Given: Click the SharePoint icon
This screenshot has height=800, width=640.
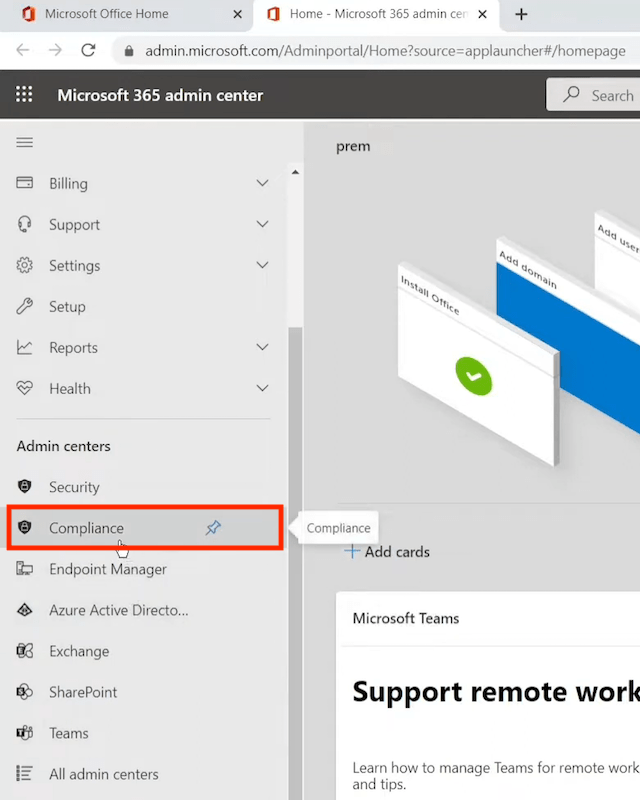Looking at the screenshot, I should [24, 692].
